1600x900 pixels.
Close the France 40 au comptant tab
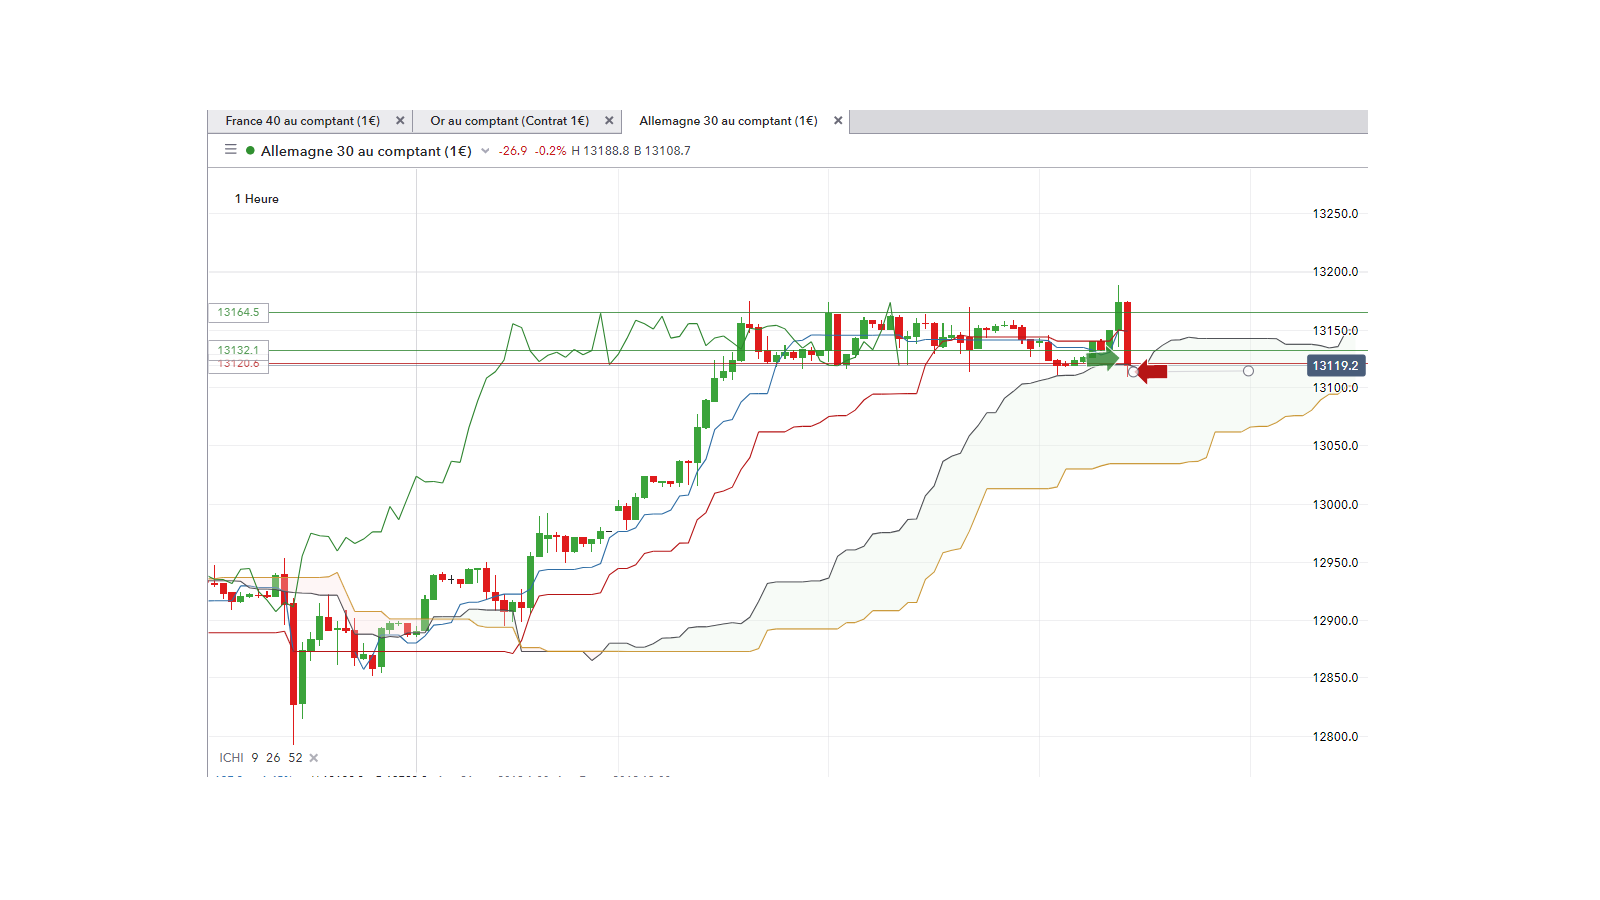(400, 121)
